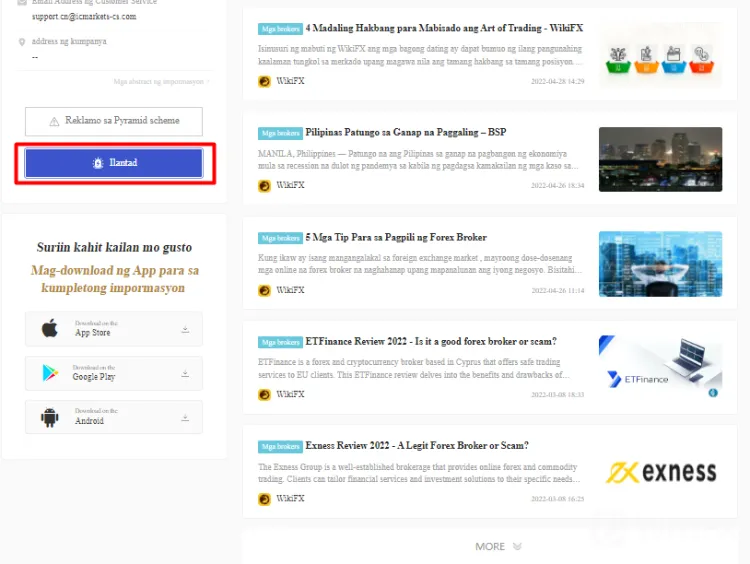This screenshot has height=564, width=750.
Task: Click WikiFX logo icon under Exness Review
Action: tap(265, 499)
